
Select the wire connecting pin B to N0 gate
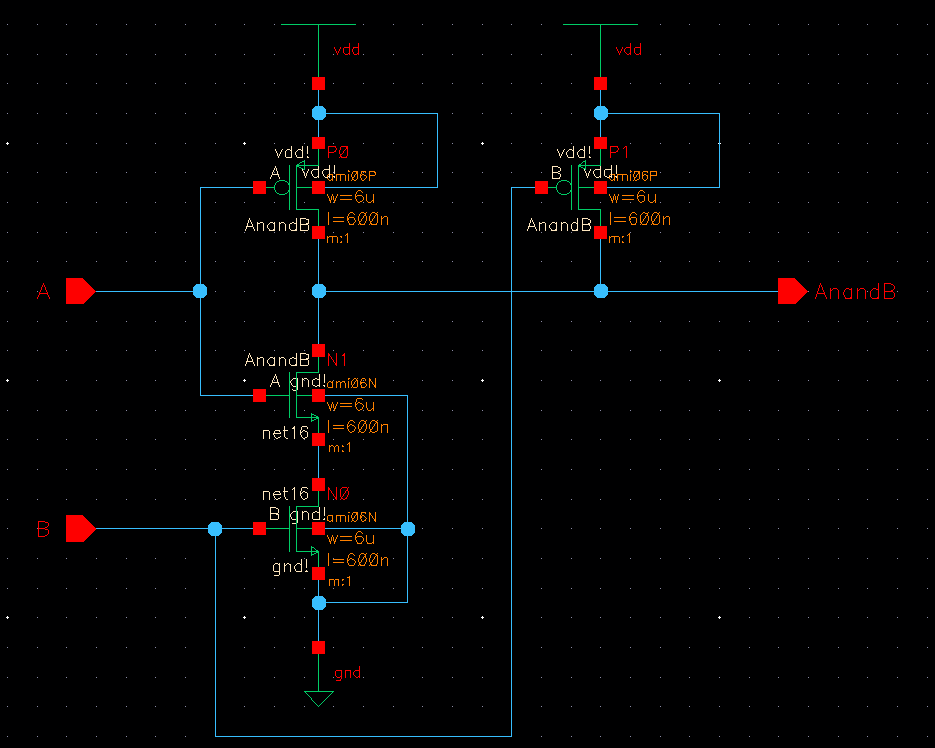[x=160, y=529]
